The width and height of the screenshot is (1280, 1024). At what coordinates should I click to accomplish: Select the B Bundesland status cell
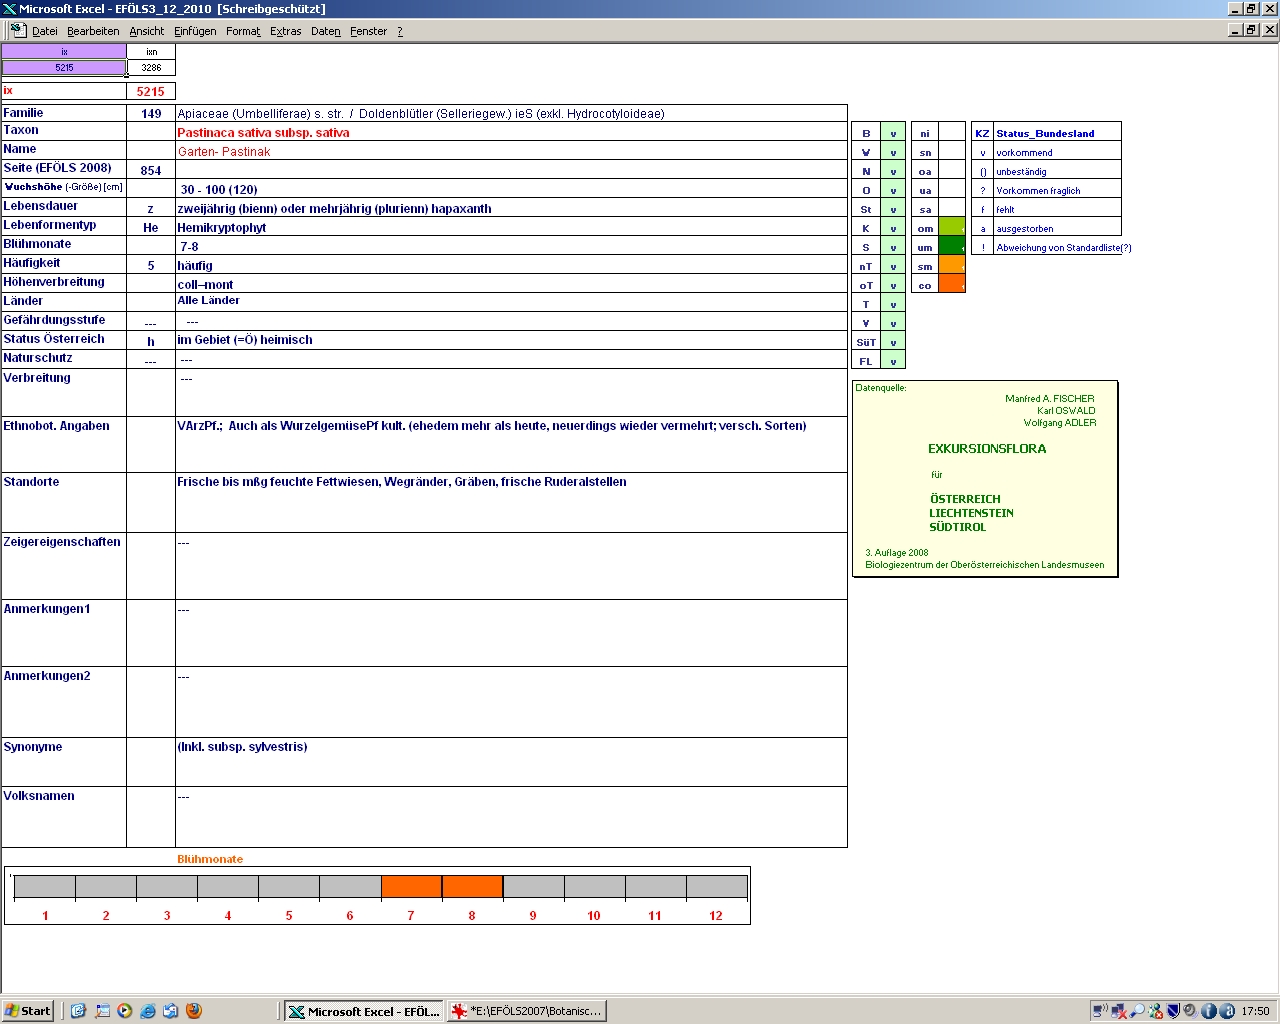[x=893, y=133]
